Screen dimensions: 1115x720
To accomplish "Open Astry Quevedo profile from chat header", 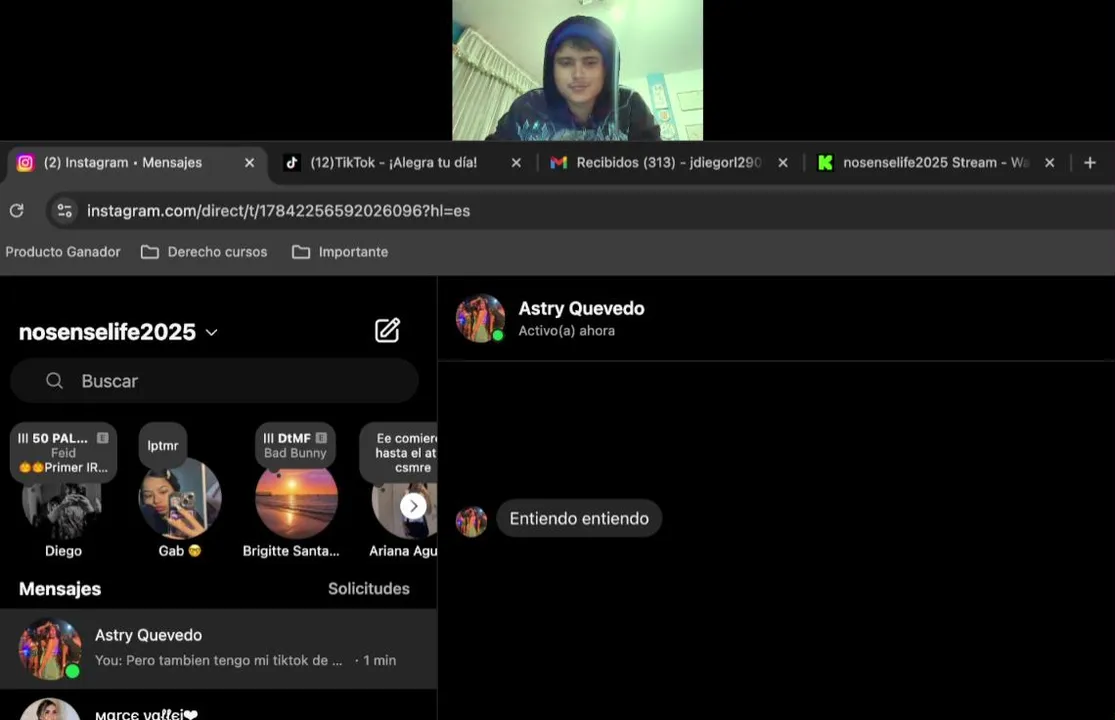I will pos(581,308).
